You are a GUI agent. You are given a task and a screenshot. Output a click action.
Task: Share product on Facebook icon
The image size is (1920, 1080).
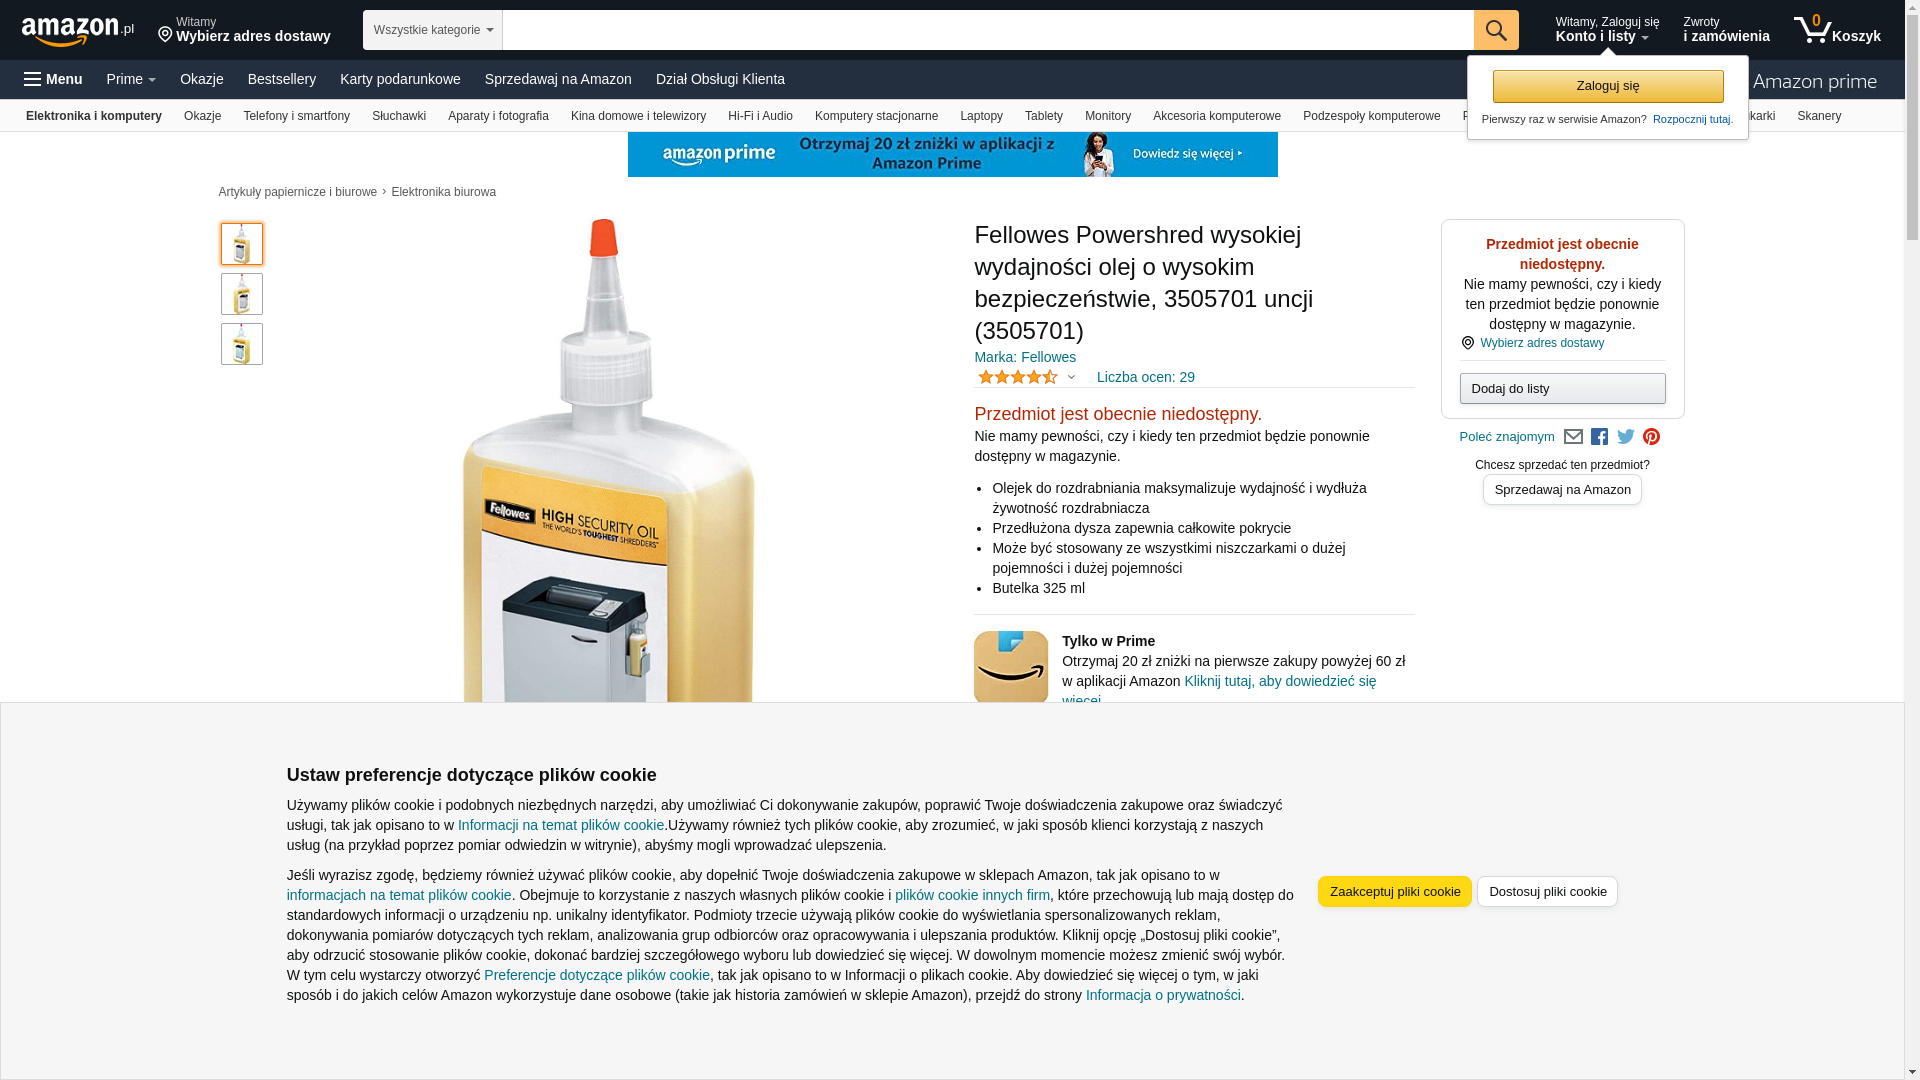(1599, 437)
